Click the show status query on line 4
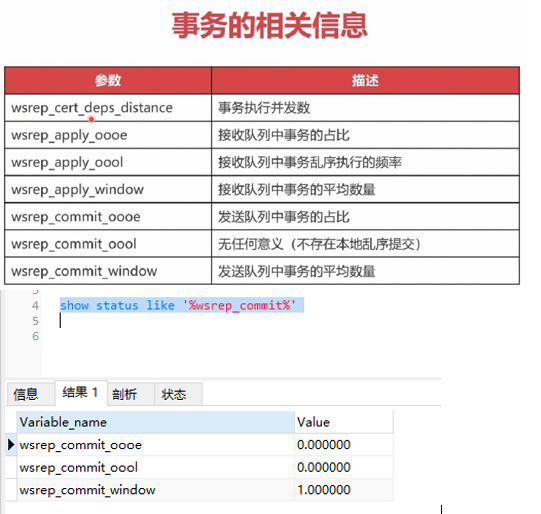This screenshot has width=541, height=514. point(178,306)
